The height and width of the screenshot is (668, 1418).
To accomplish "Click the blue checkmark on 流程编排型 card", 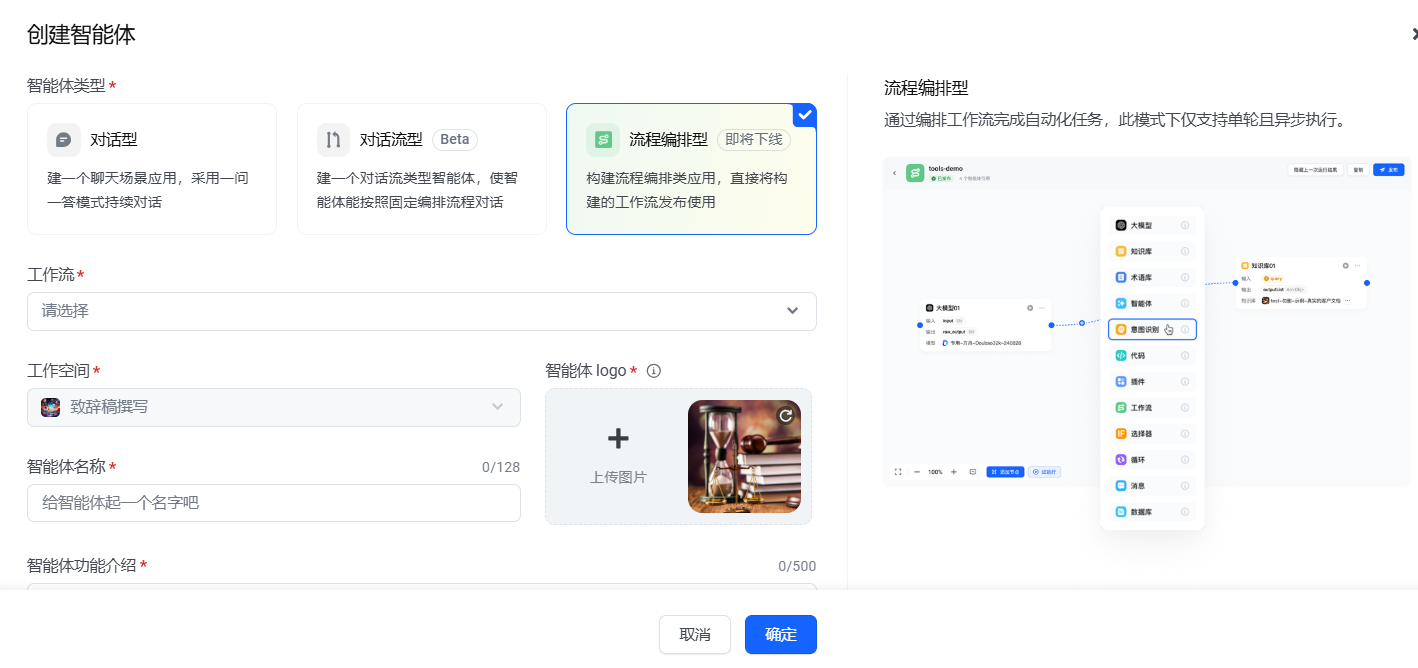I will 804,115.
